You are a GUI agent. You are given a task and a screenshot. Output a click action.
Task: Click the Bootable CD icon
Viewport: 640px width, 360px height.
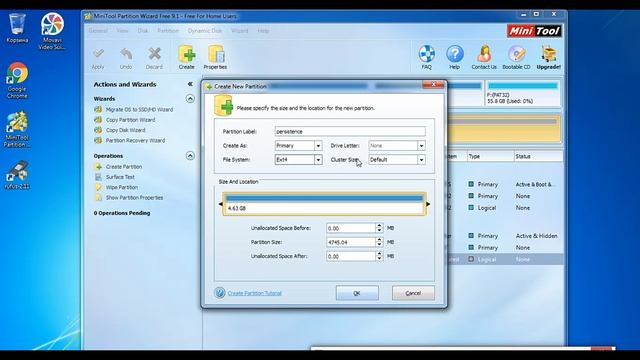pos(516,57)
